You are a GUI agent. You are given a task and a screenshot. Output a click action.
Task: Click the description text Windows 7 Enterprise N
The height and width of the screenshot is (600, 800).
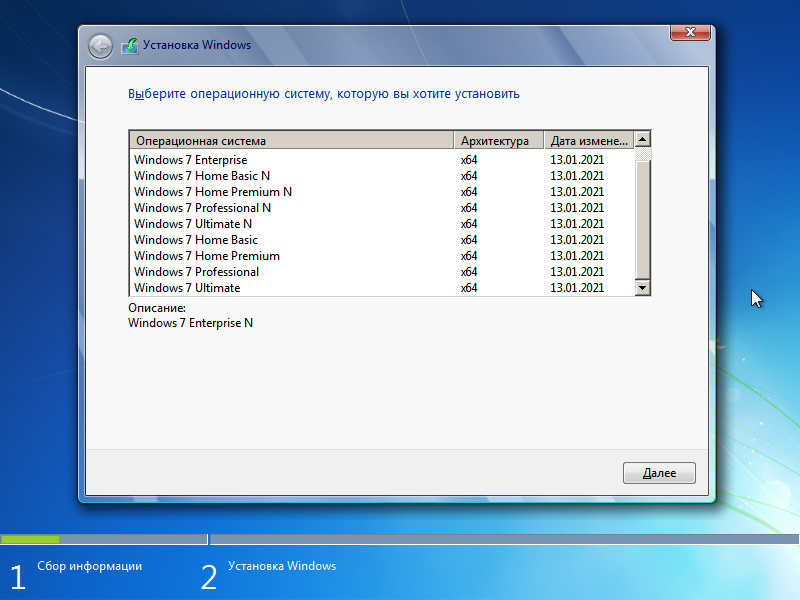coord(190,323)
